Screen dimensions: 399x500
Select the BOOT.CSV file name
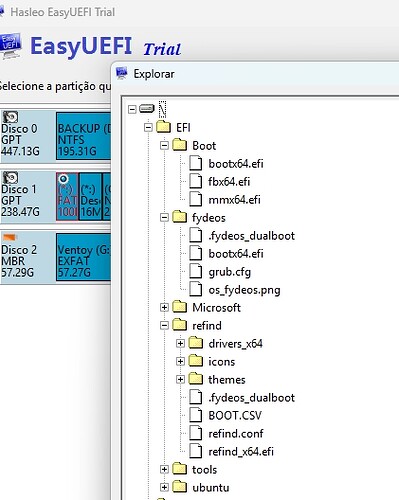tap(235, 416)
